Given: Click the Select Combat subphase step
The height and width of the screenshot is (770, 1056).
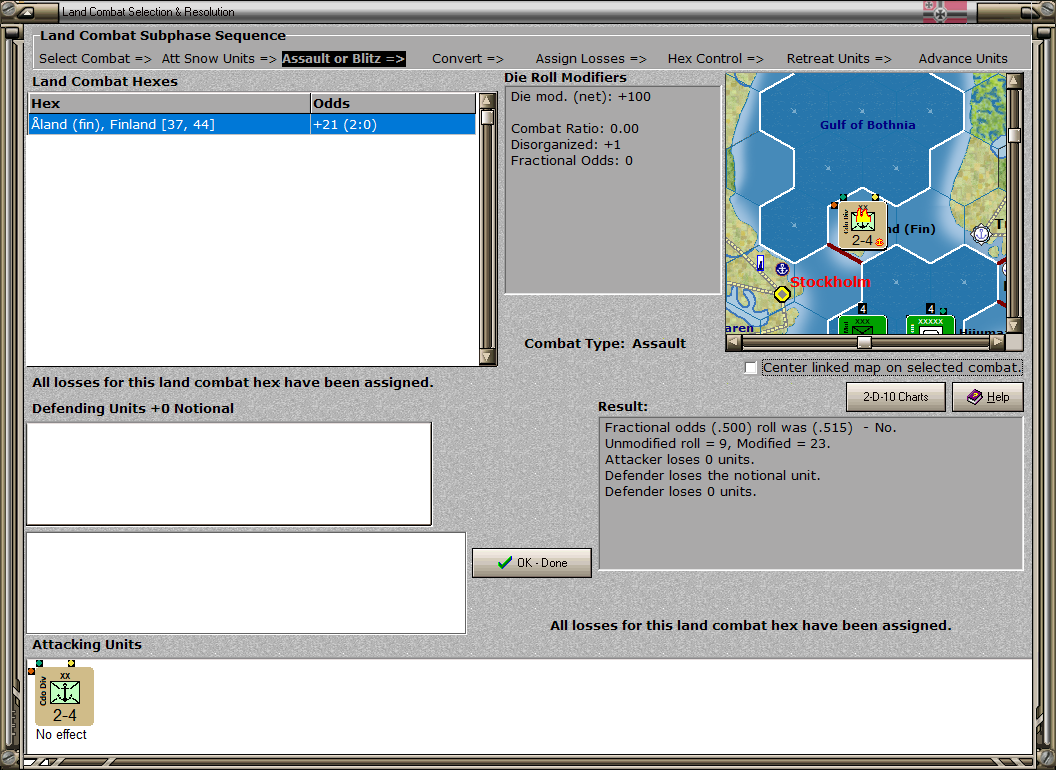Looking at the screenshot, I should tap(96, 59).
